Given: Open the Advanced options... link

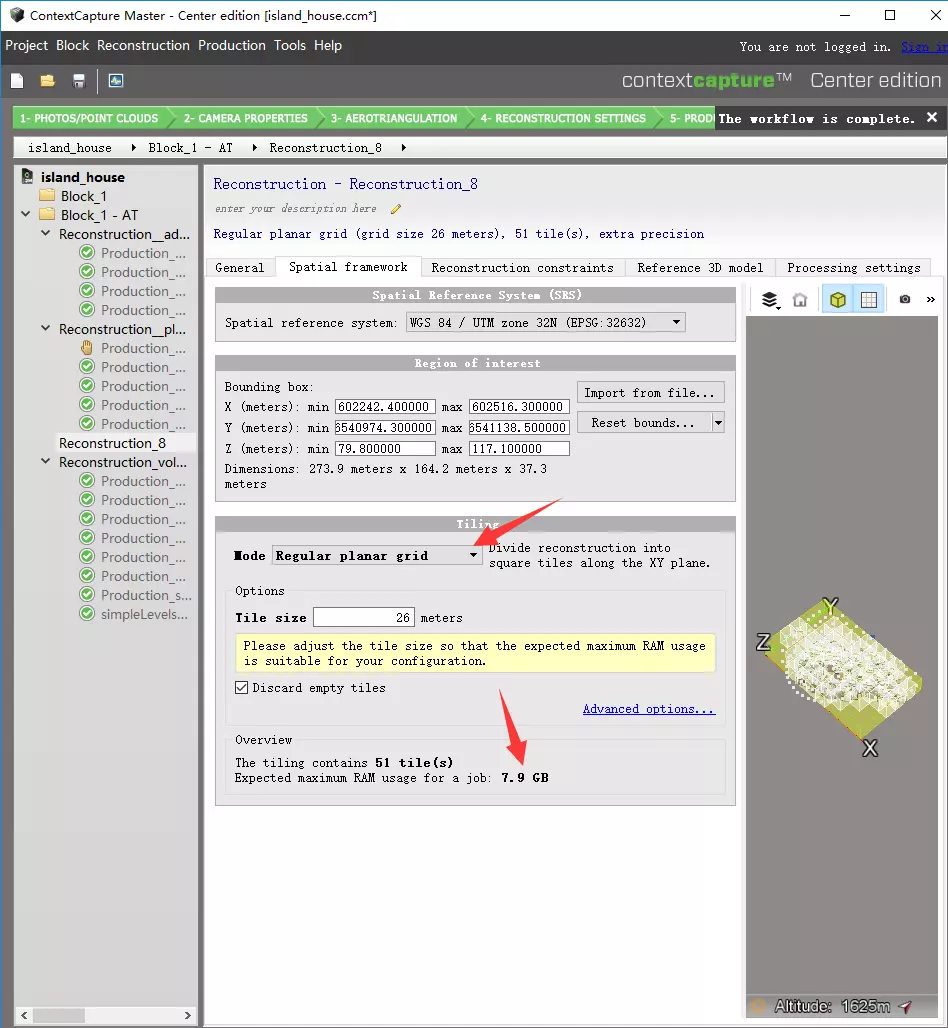Looking at the screenshot, I should tap(648, 709).
